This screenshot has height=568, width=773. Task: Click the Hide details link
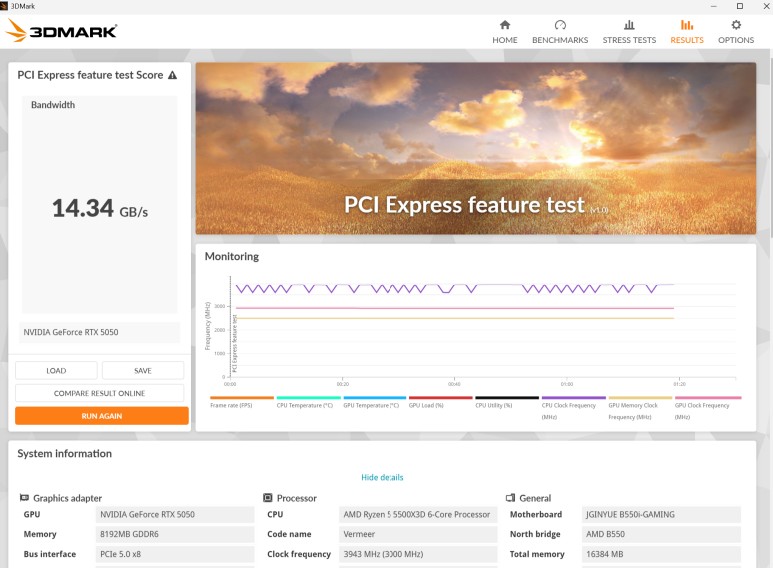pyautogui.click(x=382, y=477)
